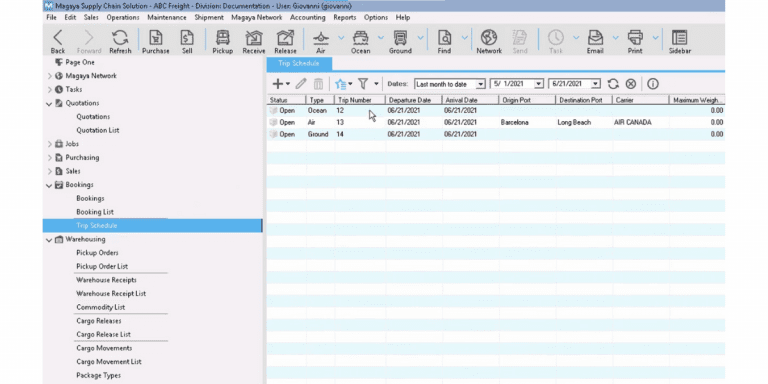
Task: Open the Sell toolbar icon
Action: (187, 41)
